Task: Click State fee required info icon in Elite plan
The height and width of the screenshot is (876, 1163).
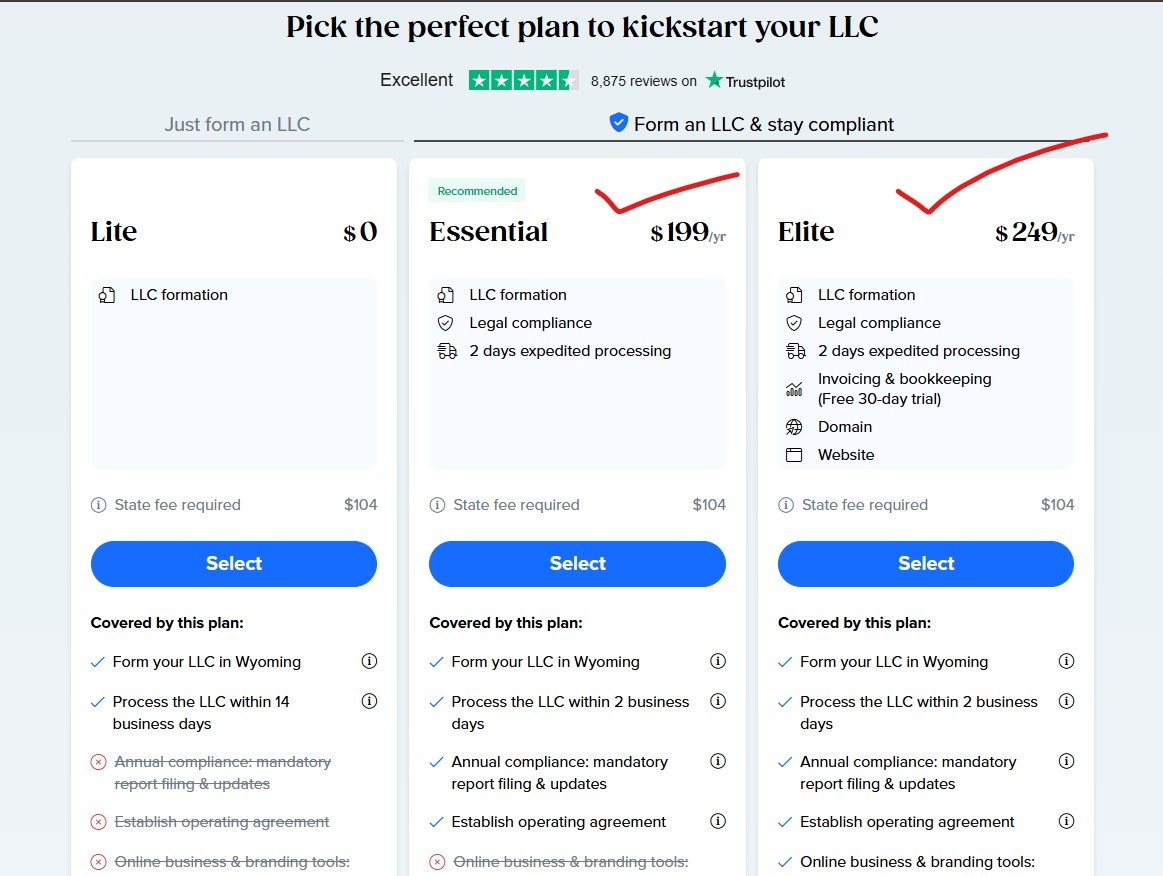Action: pyautogui.click(x=785, y=505)
